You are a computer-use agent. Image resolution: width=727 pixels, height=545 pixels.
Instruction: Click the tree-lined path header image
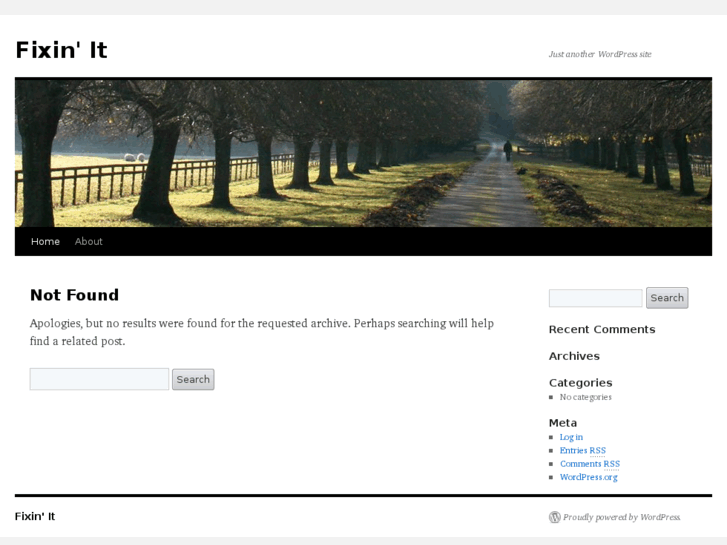tap(364, 154)
